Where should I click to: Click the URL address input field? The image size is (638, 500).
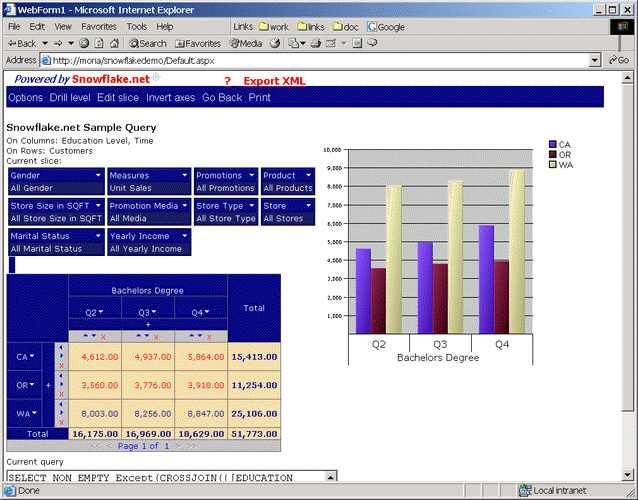[x=315, y=61]
